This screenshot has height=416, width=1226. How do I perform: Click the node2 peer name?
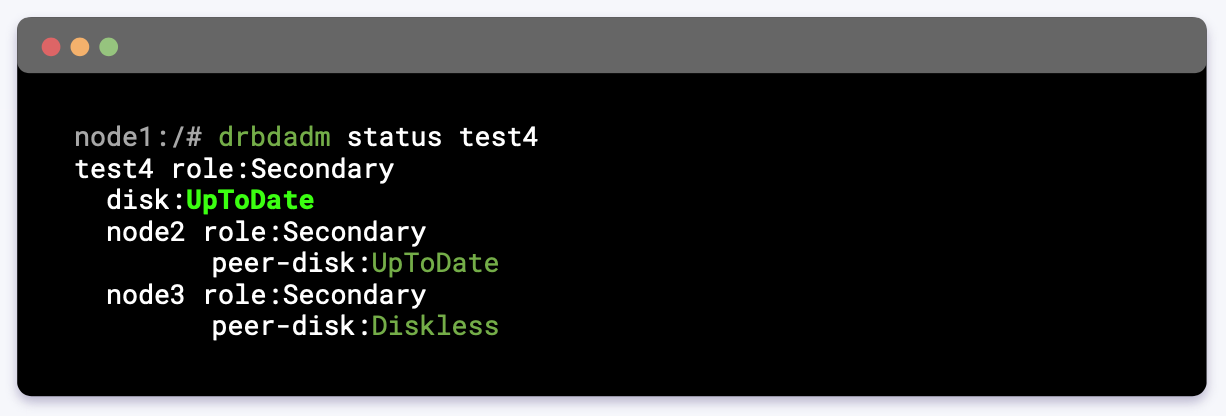(x=146, y=233)
